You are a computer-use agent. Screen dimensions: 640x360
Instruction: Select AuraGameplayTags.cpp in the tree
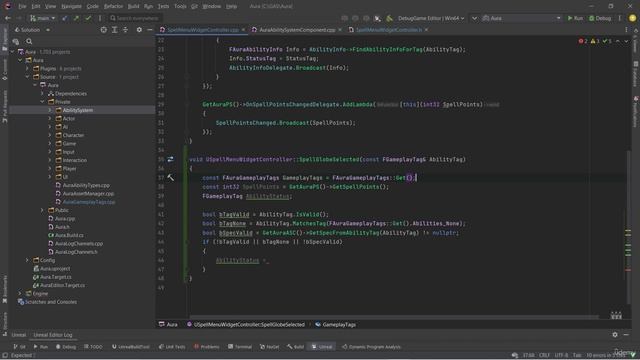point(89,202)
